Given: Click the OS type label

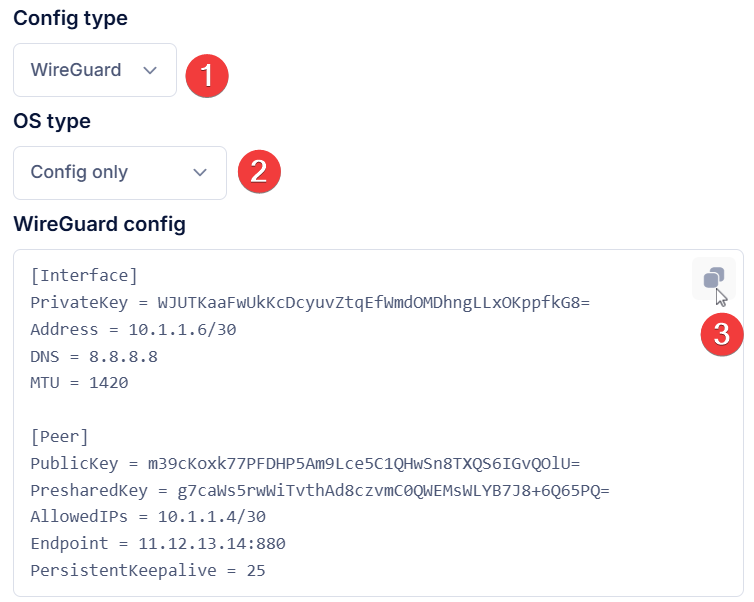Looking at the screenshot, I should [x=52, y=121].
